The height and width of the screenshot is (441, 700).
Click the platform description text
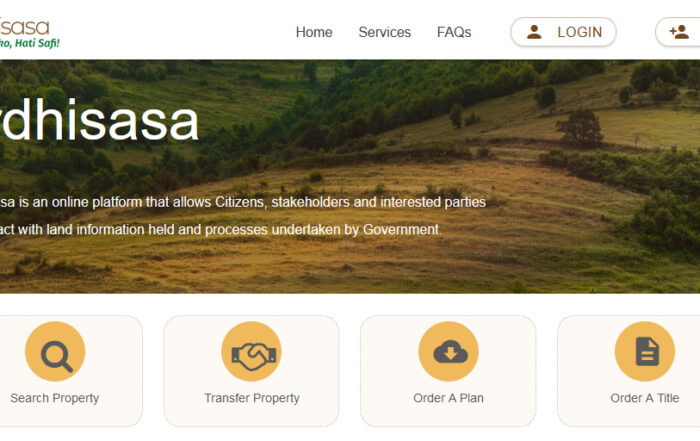click(x=242, y=216)
